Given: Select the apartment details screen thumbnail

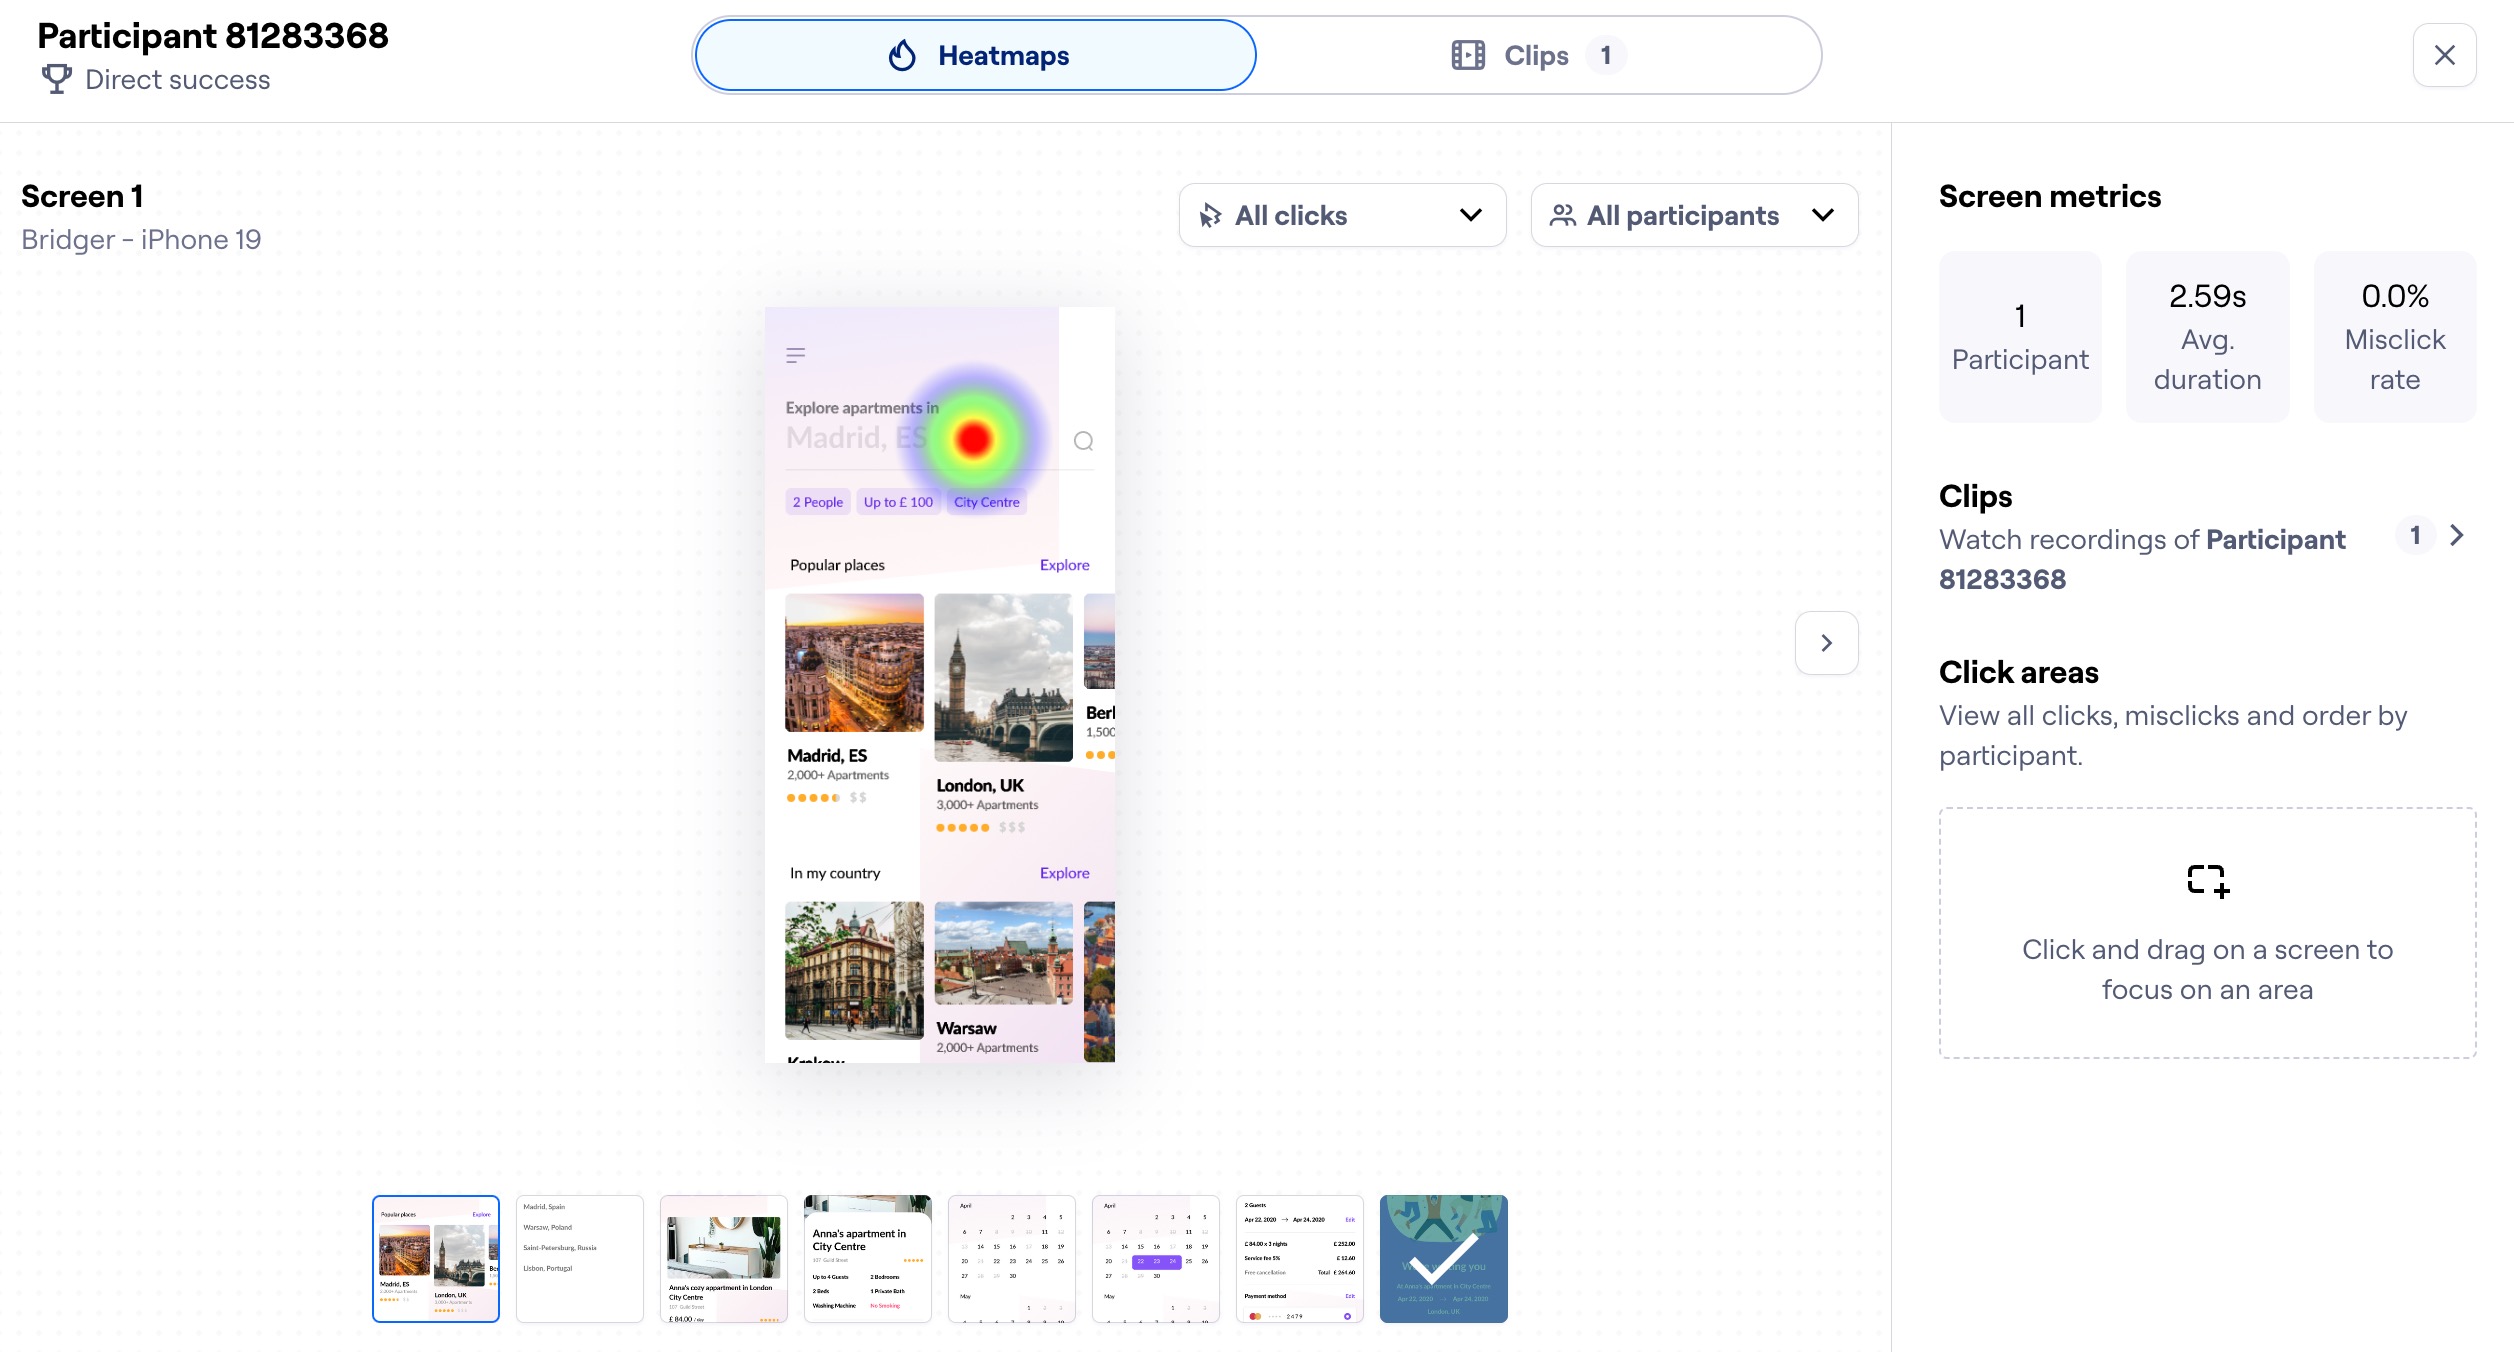Looking at the screenshot, I should 868,1259.
